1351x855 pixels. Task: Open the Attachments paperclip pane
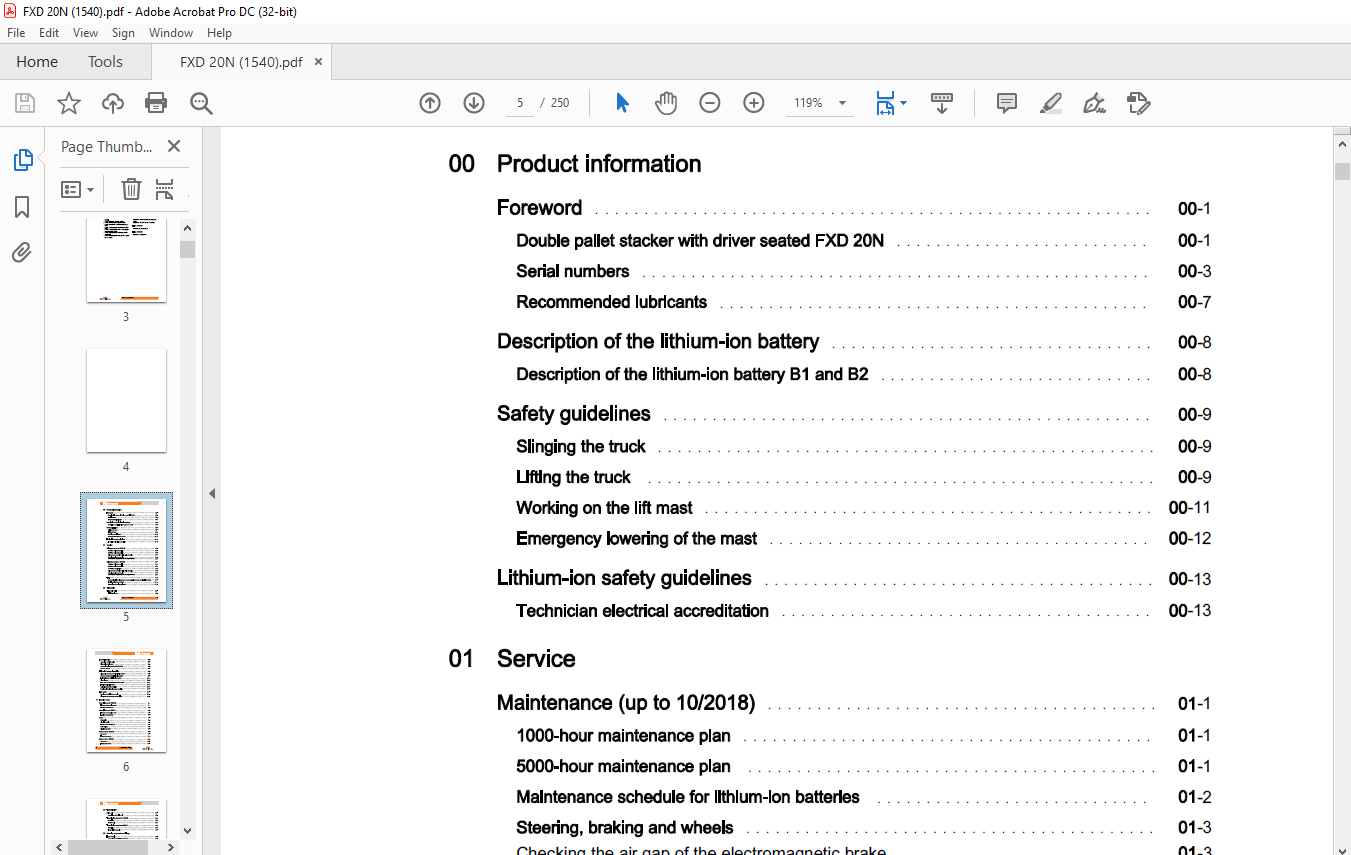(x=22, y=252)
